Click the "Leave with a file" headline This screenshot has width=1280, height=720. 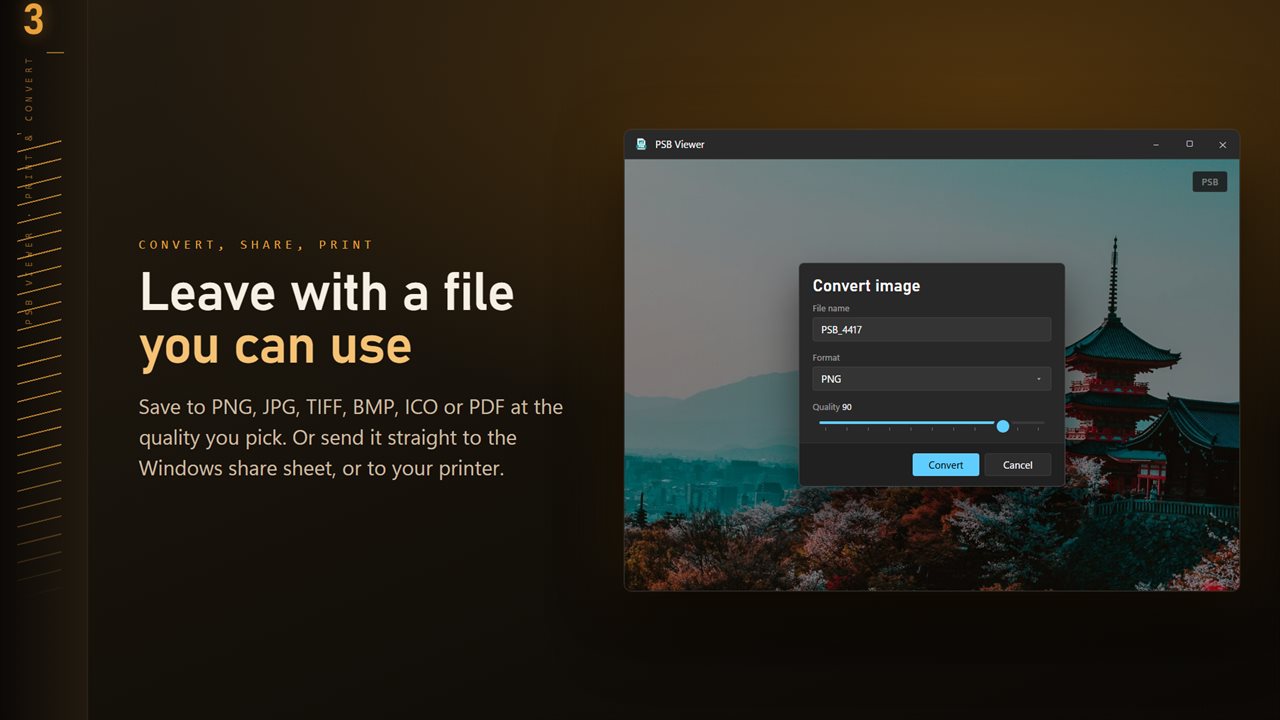click(327, 292)
